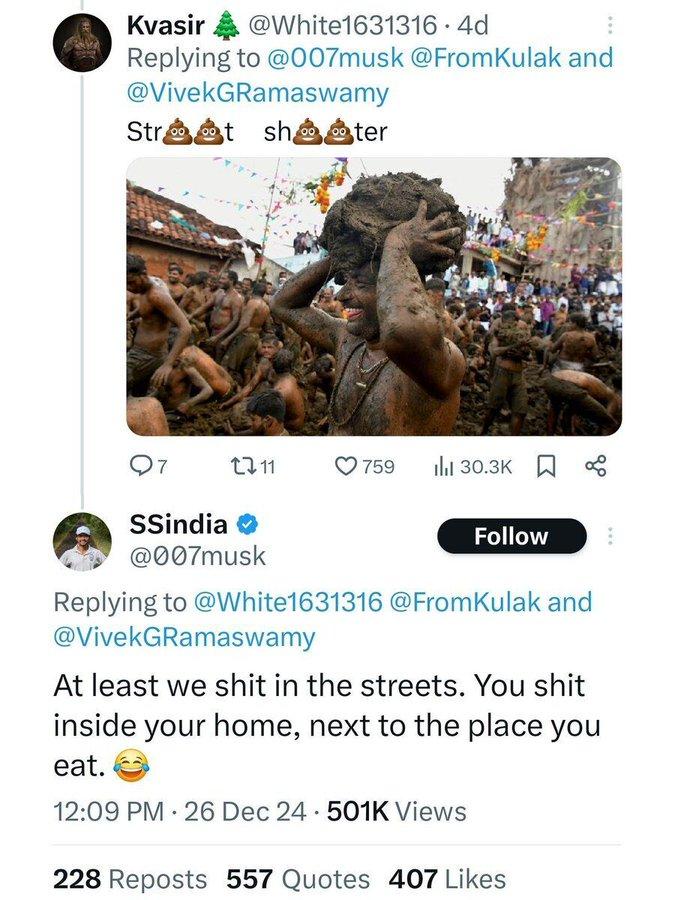
Task: Like Kvasir's tweet with the heart icon
Action: [x=345, y=466]
